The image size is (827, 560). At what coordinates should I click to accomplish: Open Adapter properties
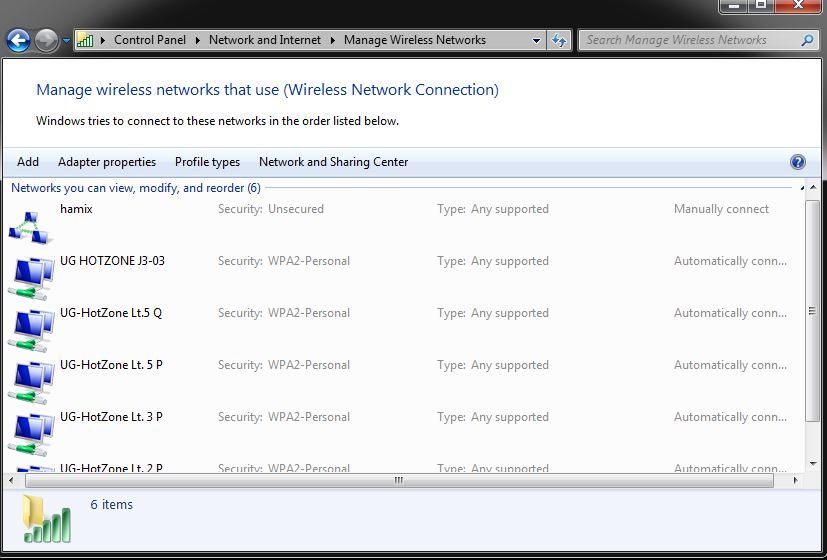(107, 162)
